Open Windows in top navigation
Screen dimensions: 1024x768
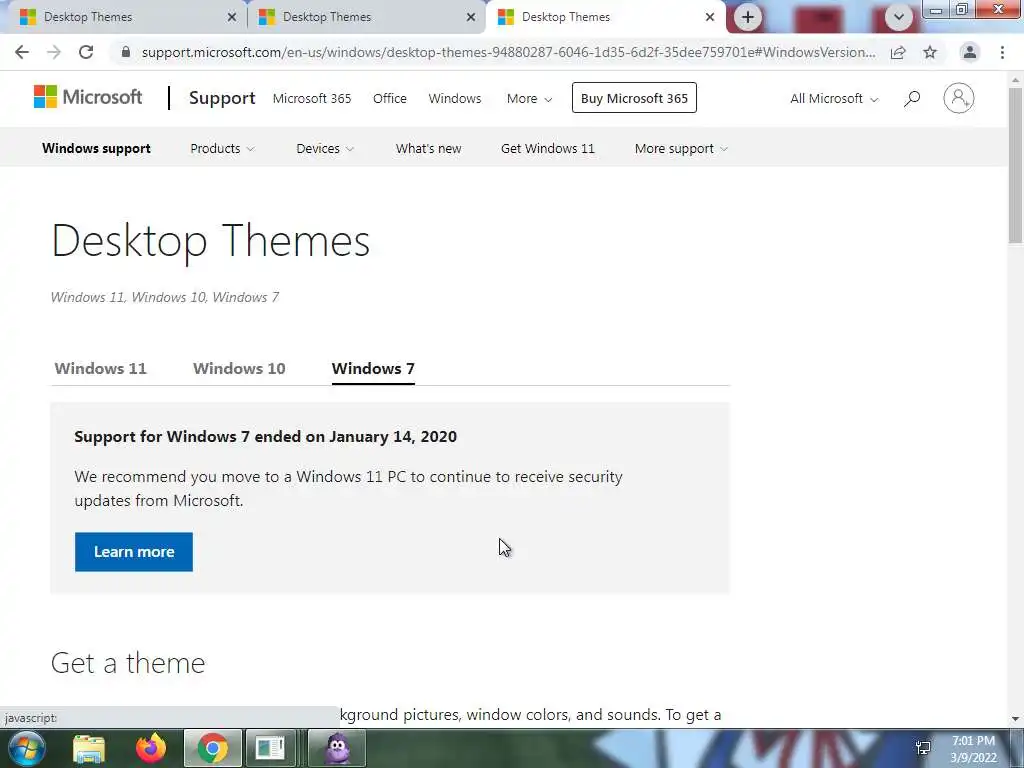click(455, 99)
